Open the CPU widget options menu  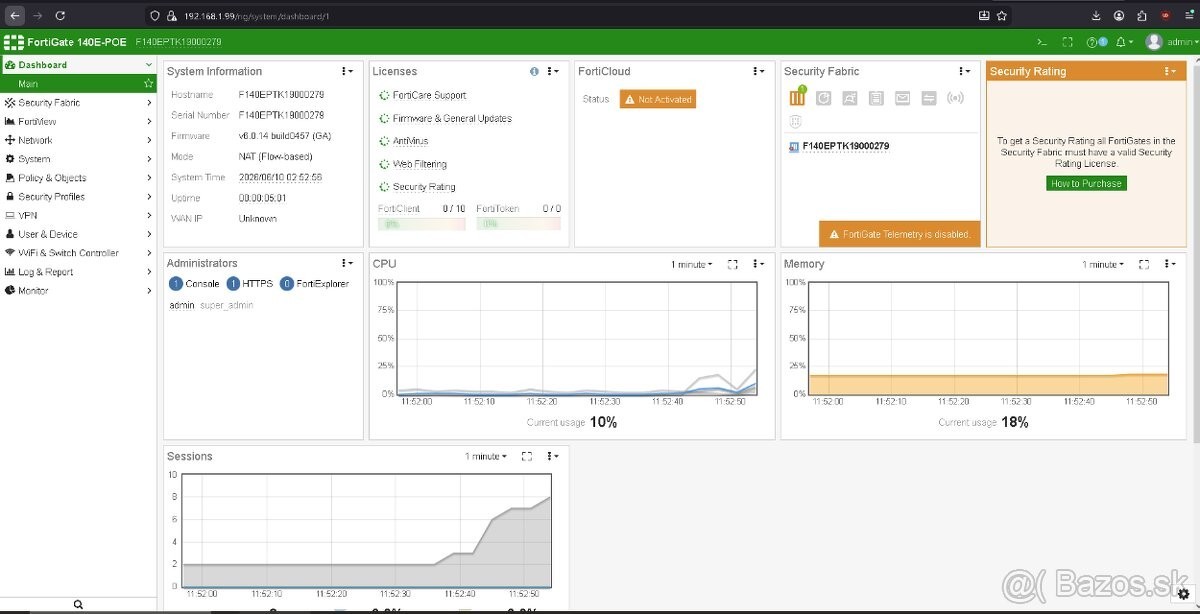coord(758,264)
